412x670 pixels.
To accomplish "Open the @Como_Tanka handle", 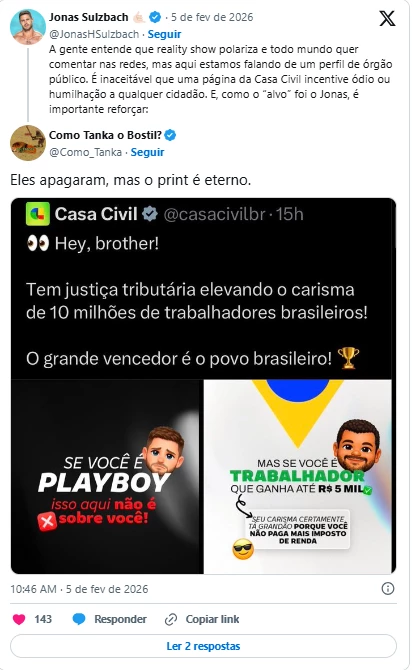I will [x=85, y=152].
